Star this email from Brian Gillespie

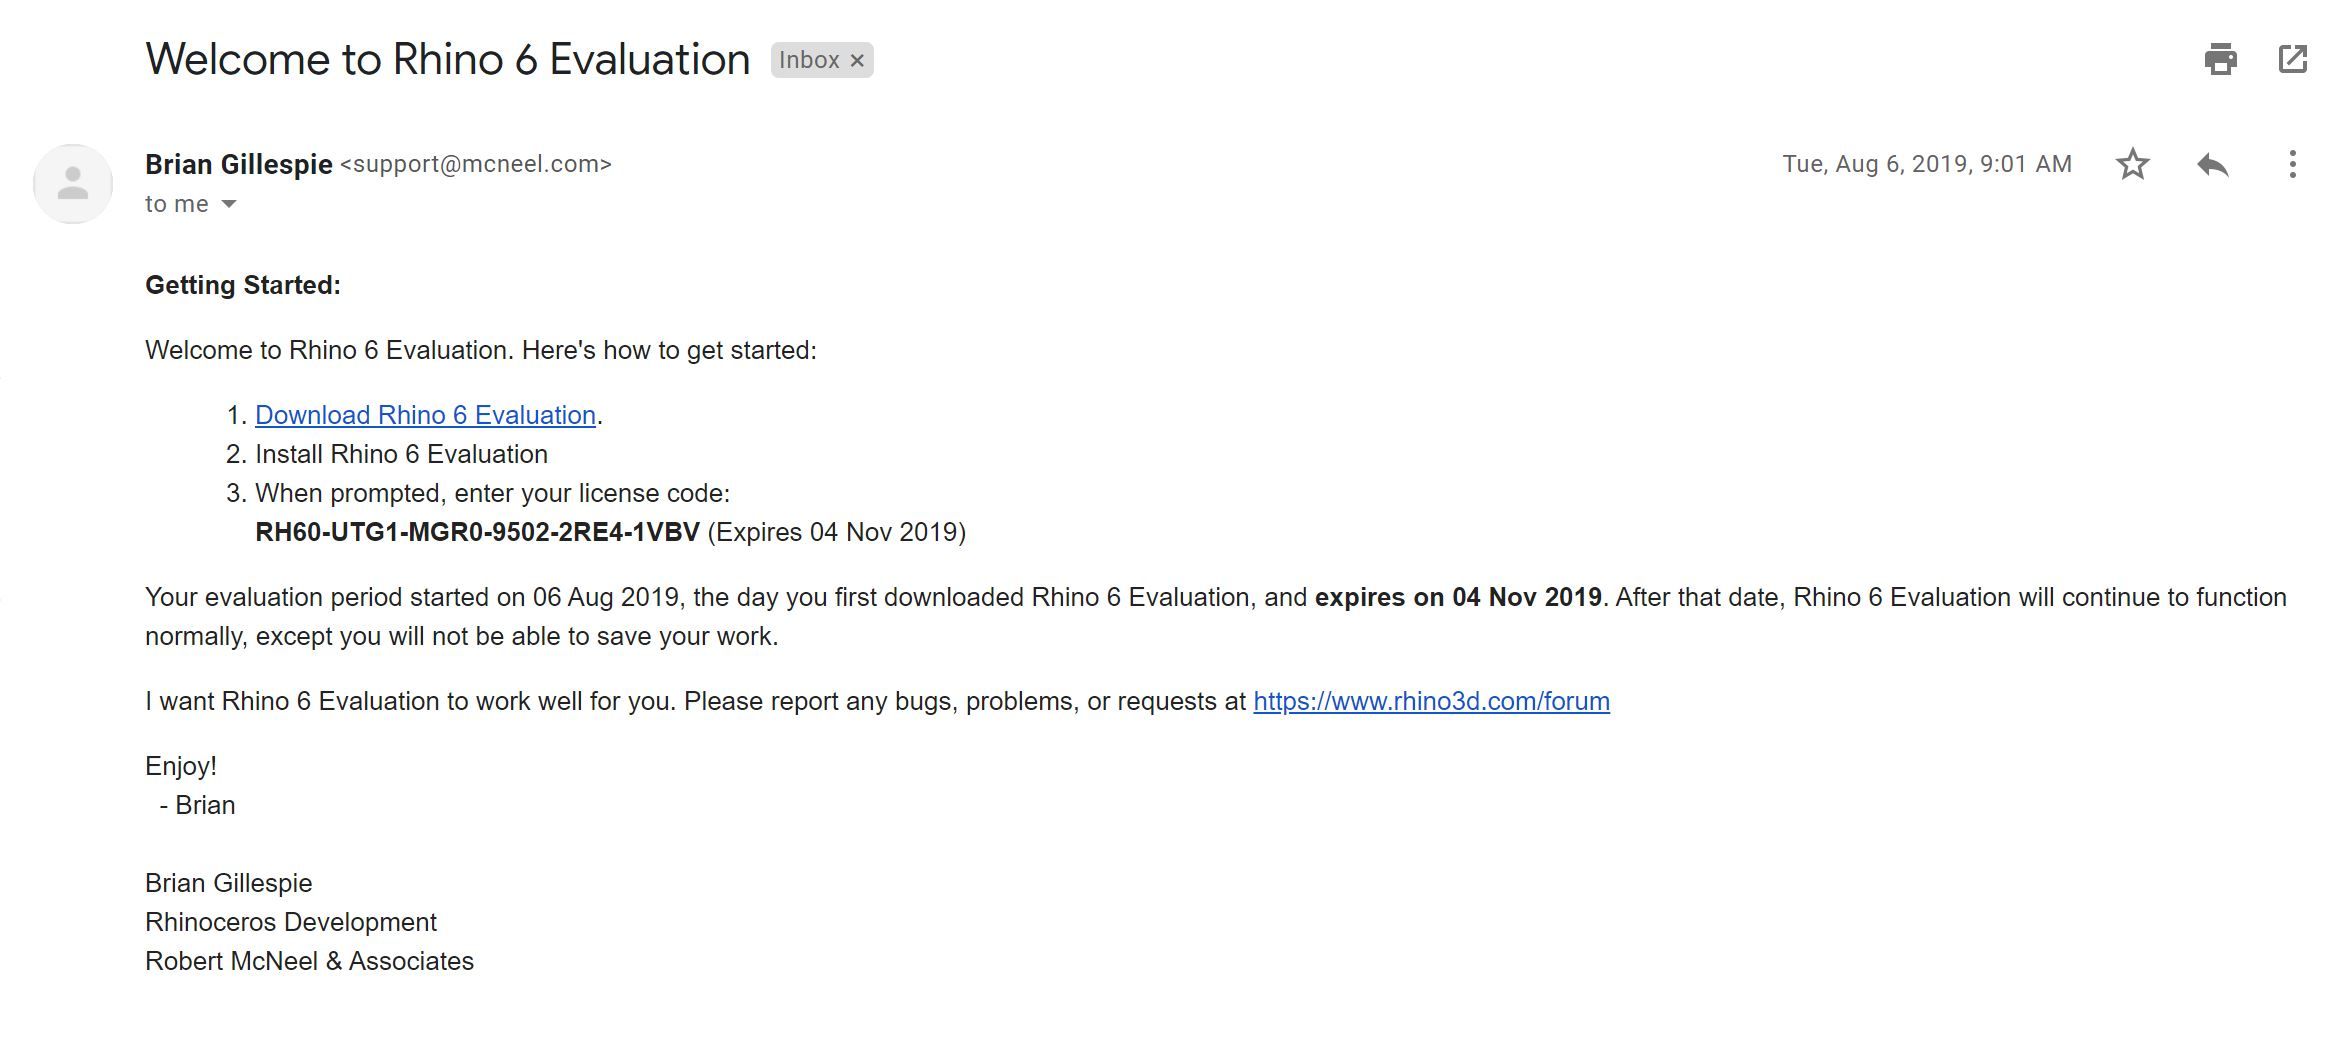pos(2132,164)
